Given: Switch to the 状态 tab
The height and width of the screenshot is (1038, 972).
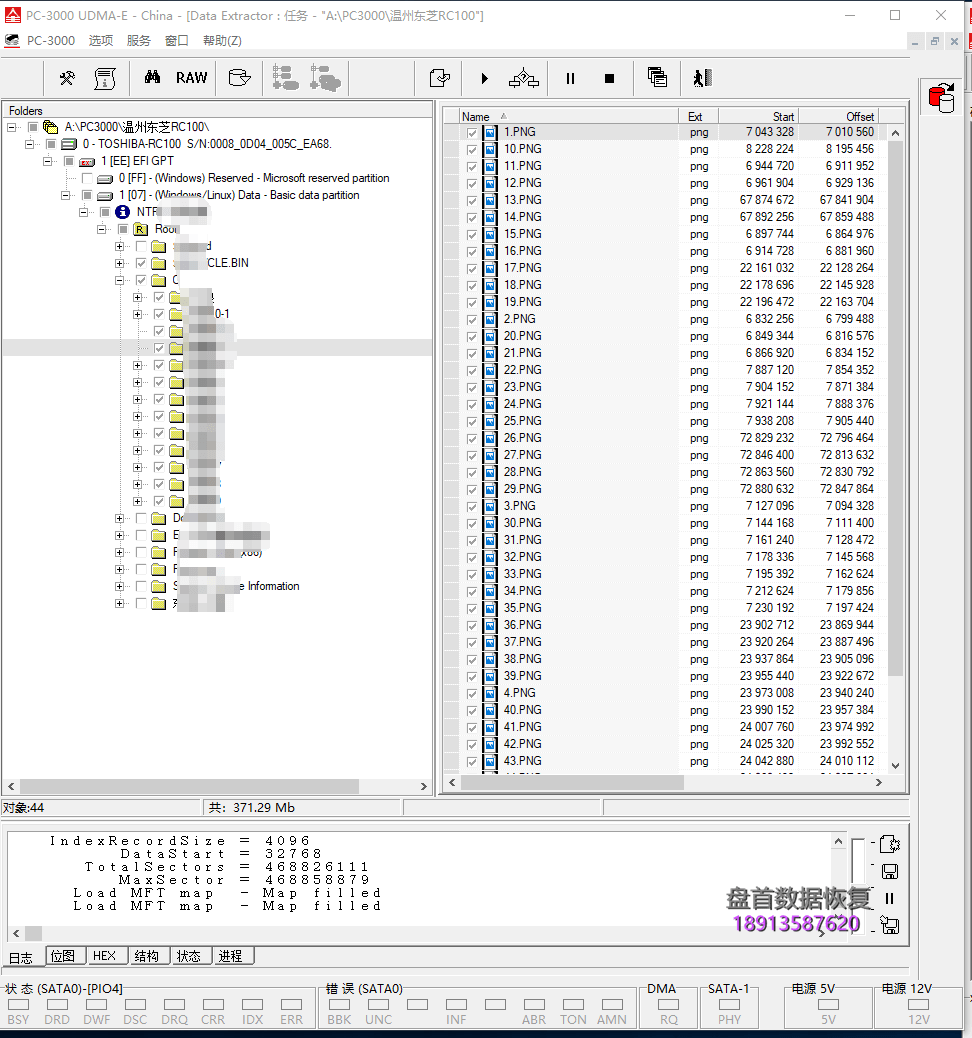Looking at the screenshot, I should tap(189, 955).
